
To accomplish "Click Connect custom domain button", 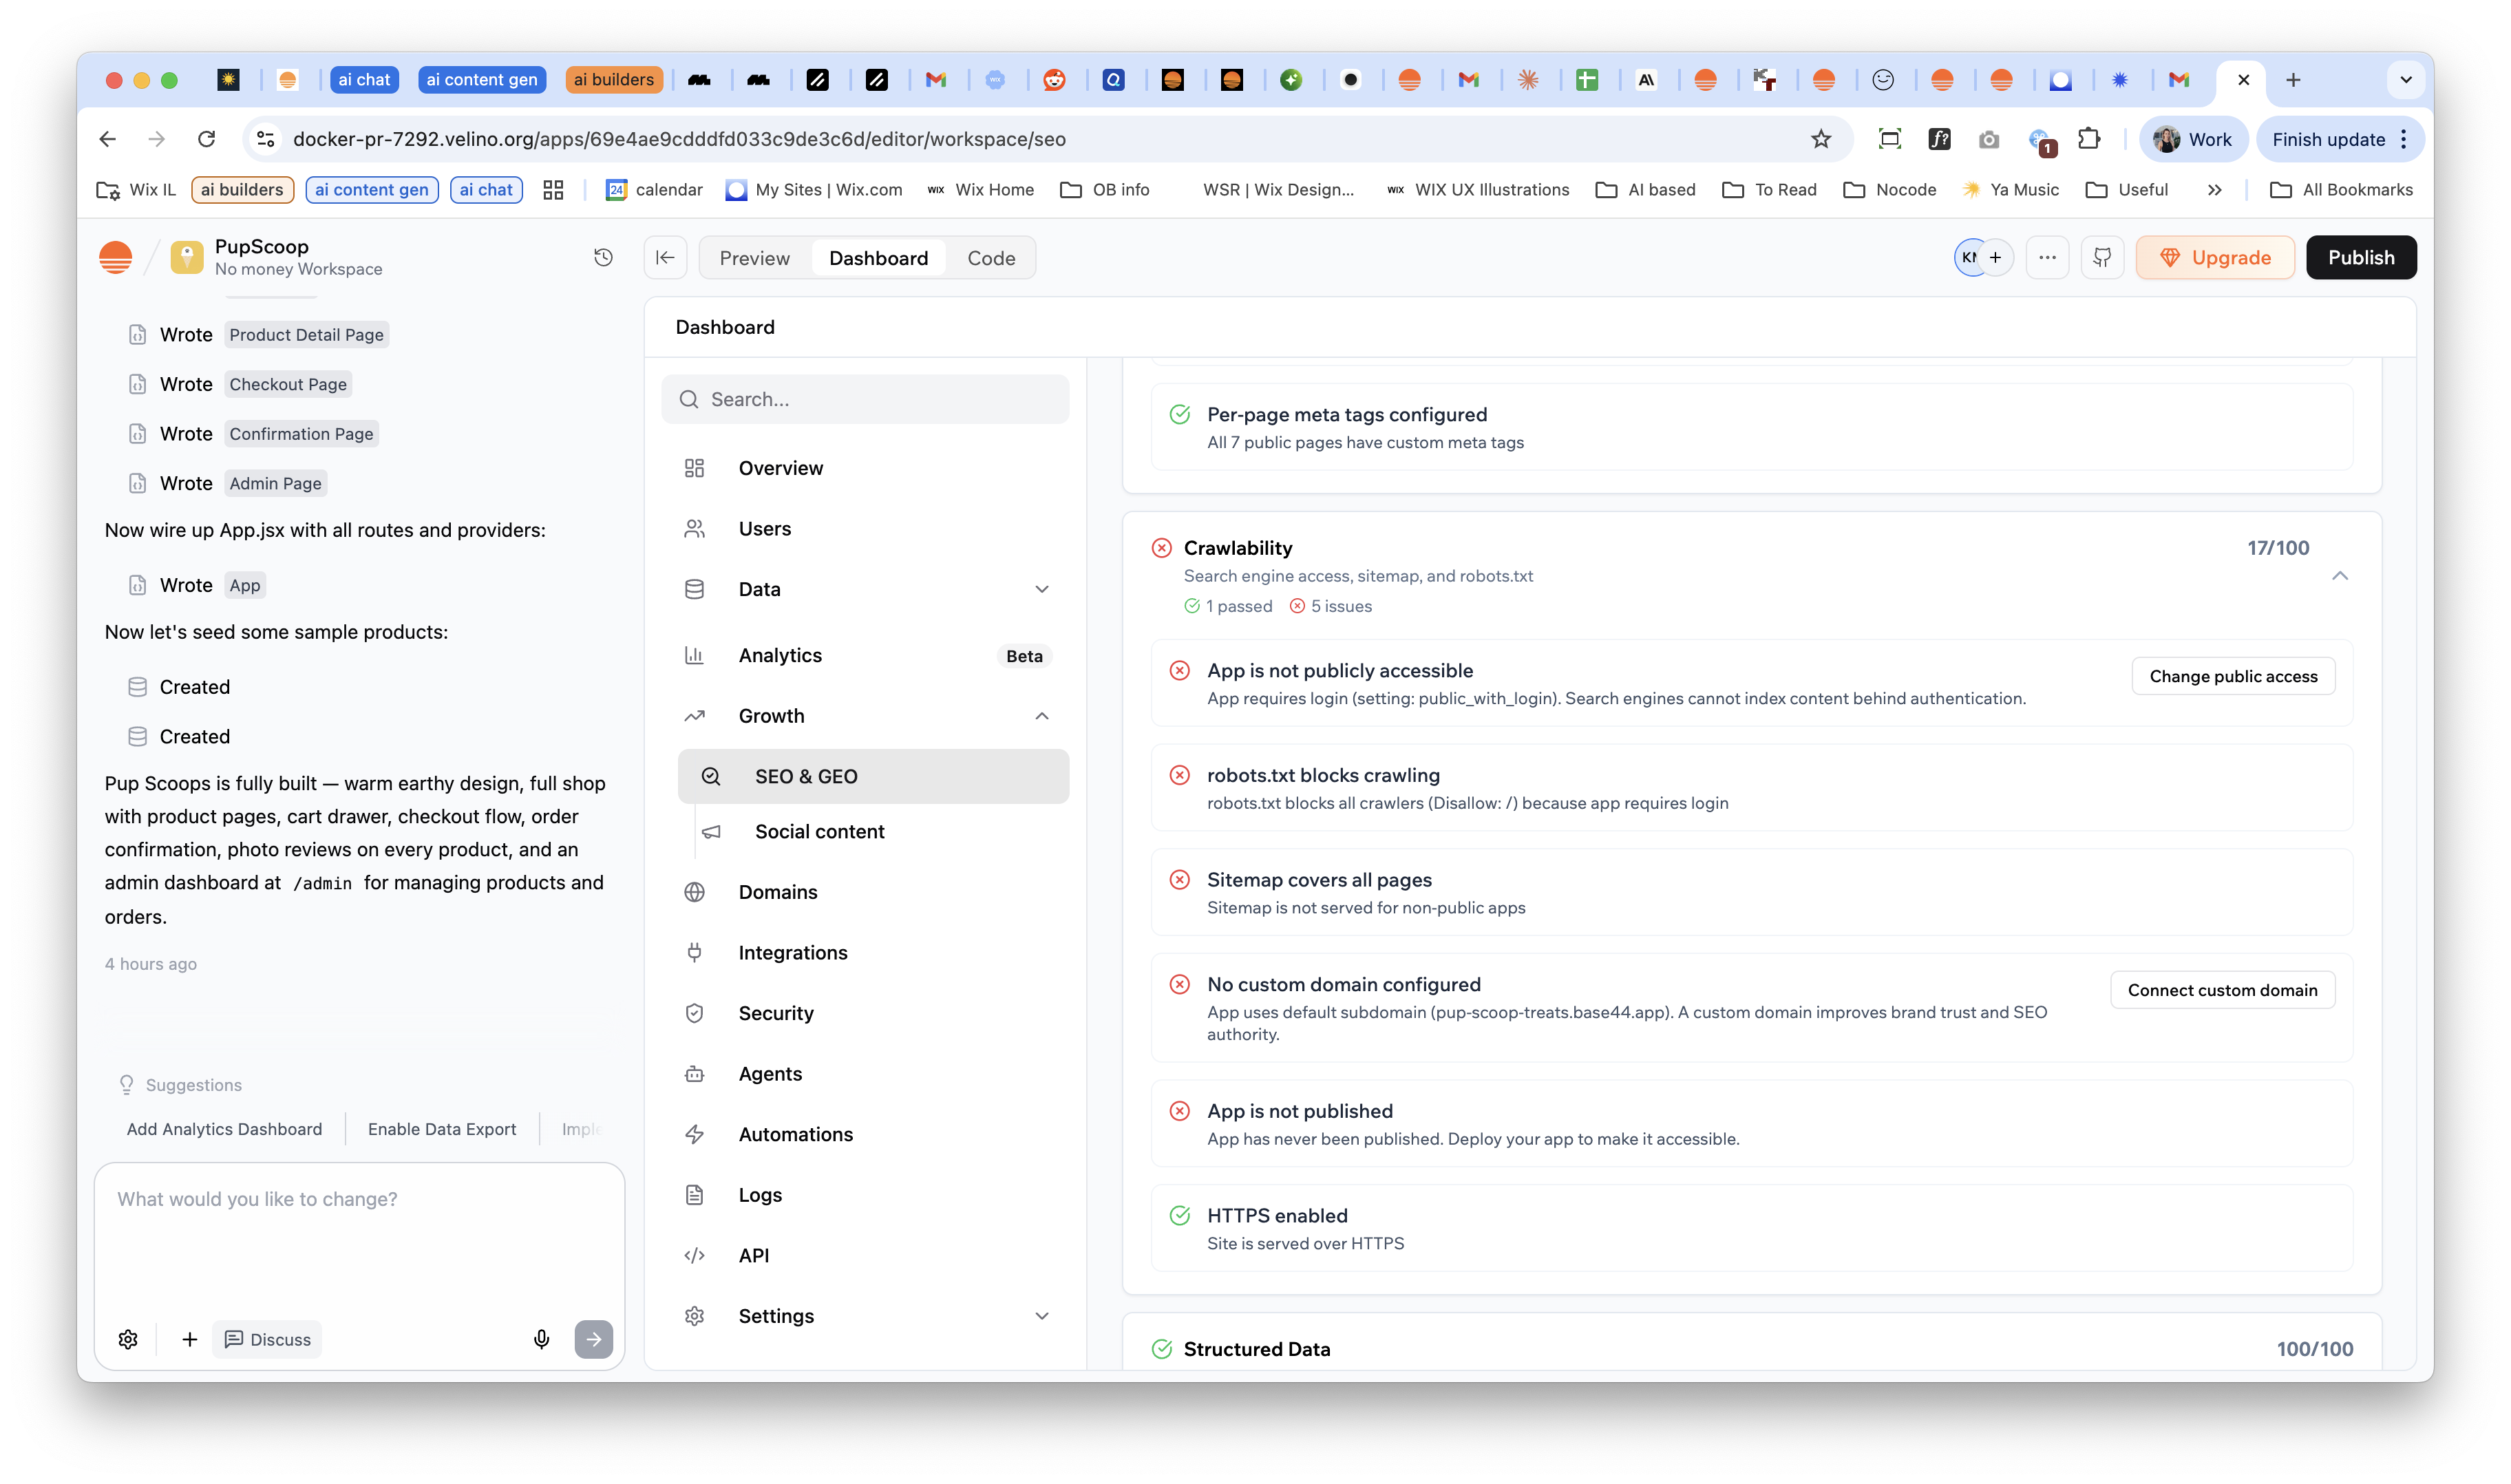I will click(x=2222, y=990).
